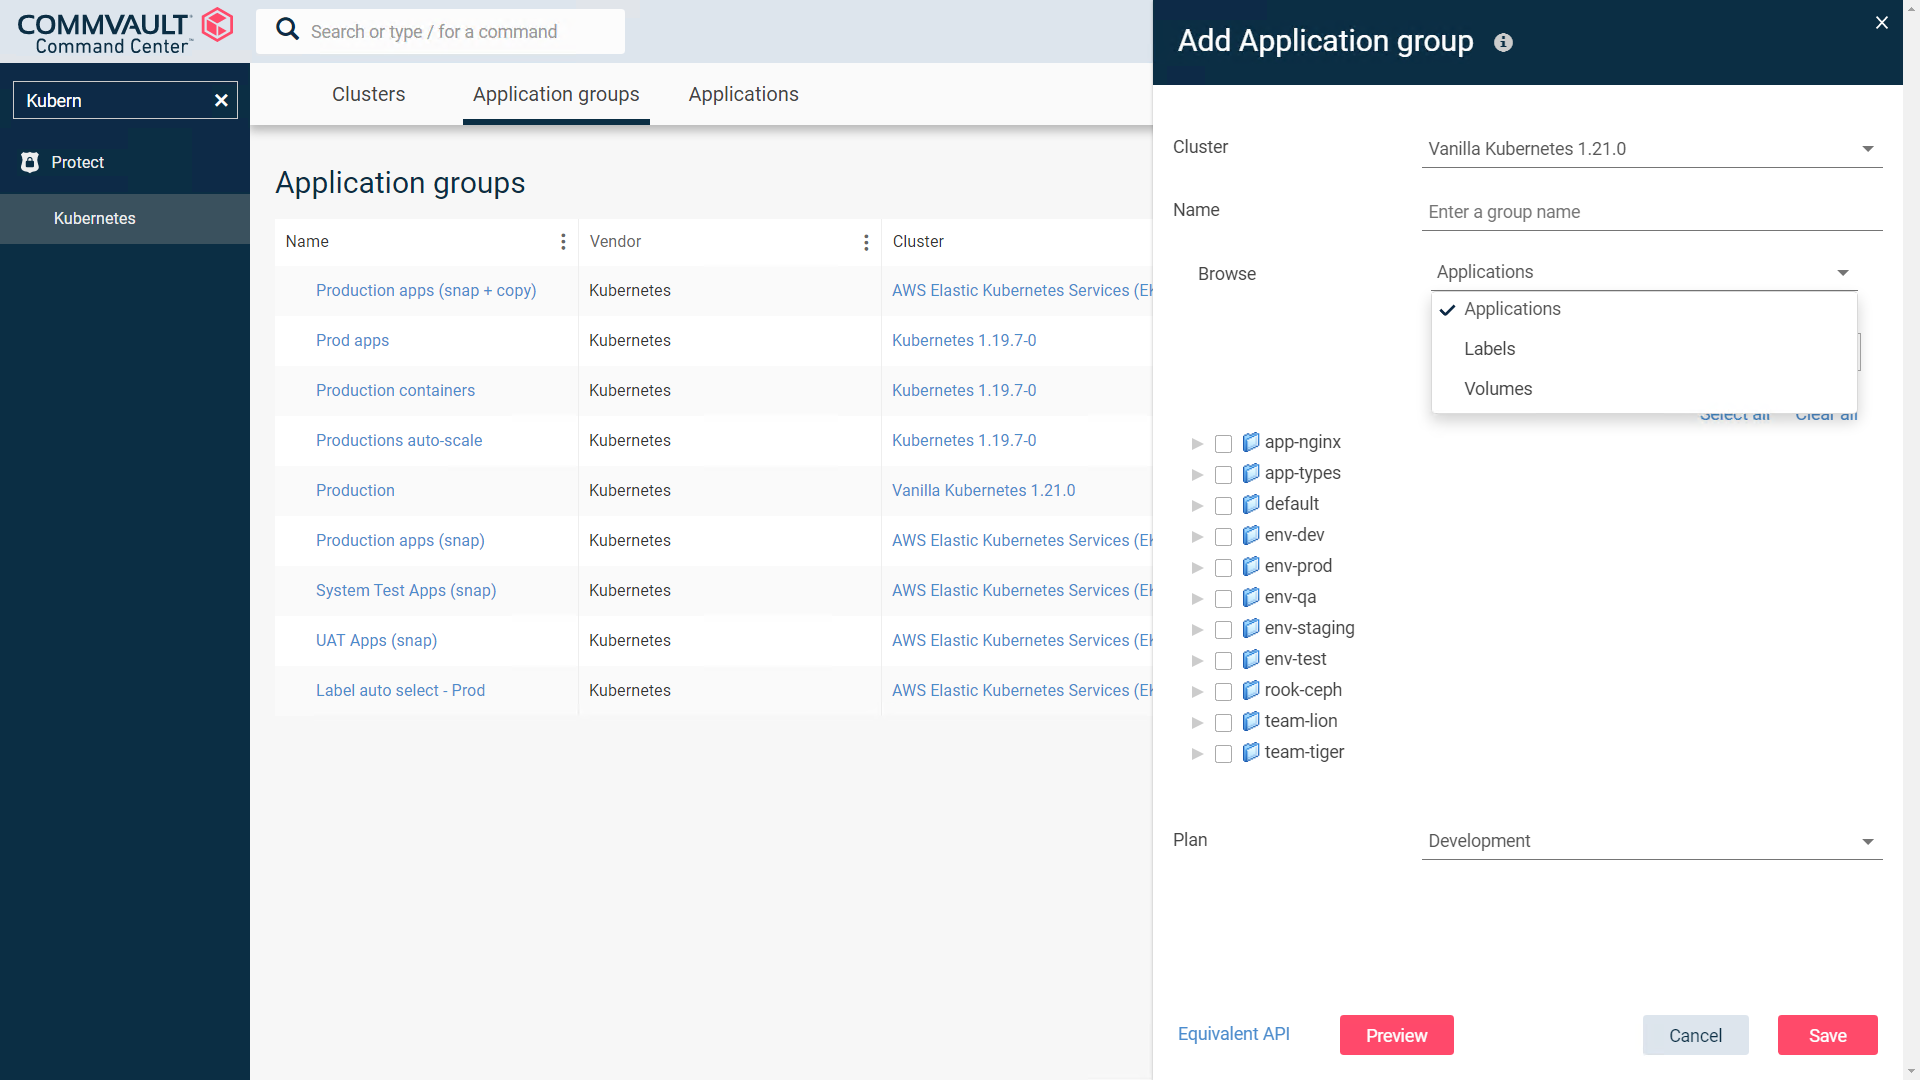Switch to the Applications tab
Screen dimensions: 1920x1080
tap(743, 94)
